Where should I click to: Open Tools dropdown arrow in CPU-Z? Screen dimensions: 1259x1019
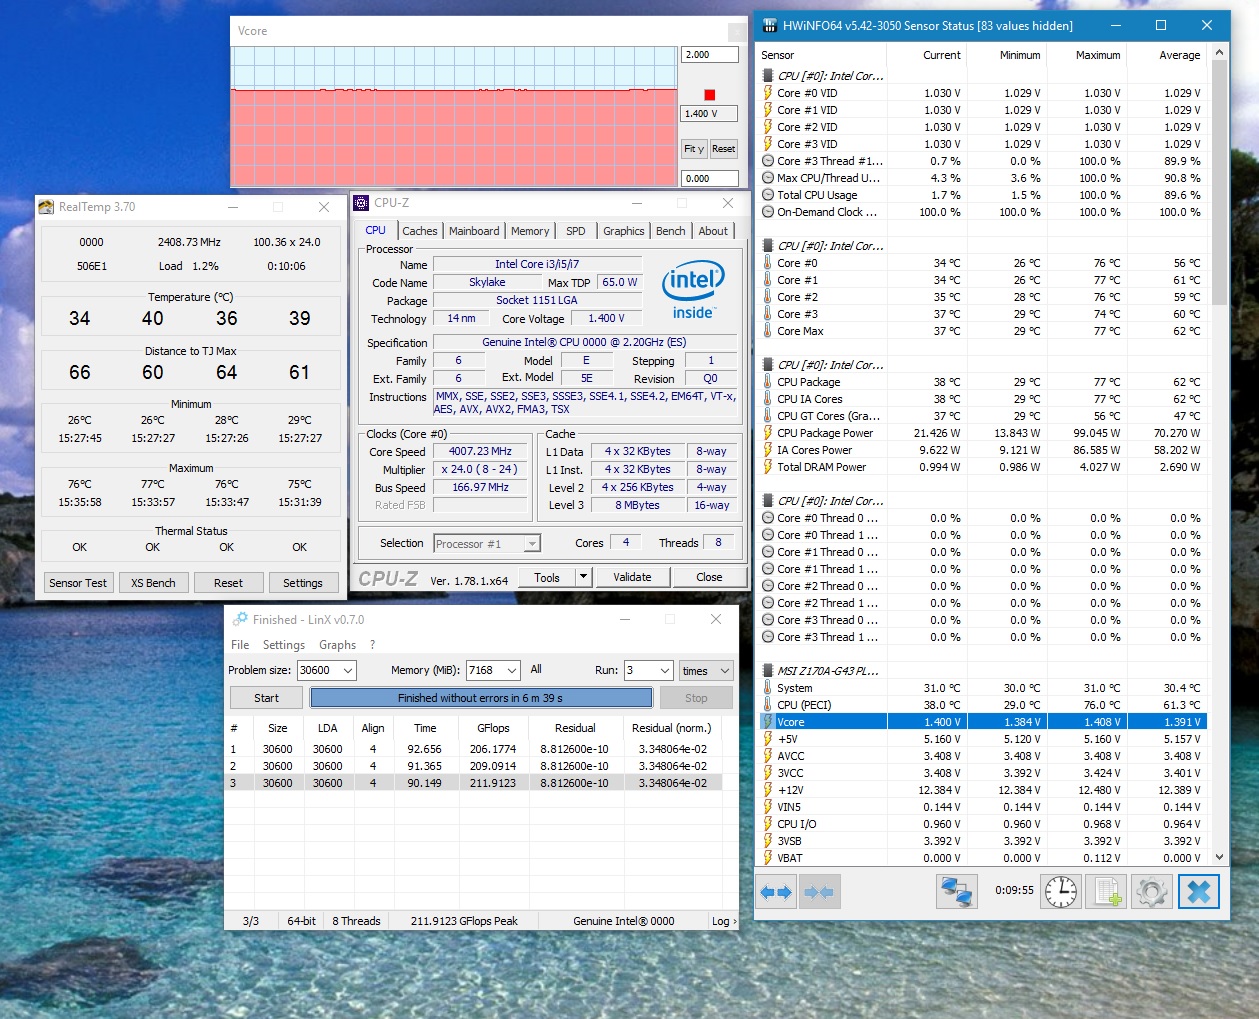pyautogui.click(x=584, y=577)
